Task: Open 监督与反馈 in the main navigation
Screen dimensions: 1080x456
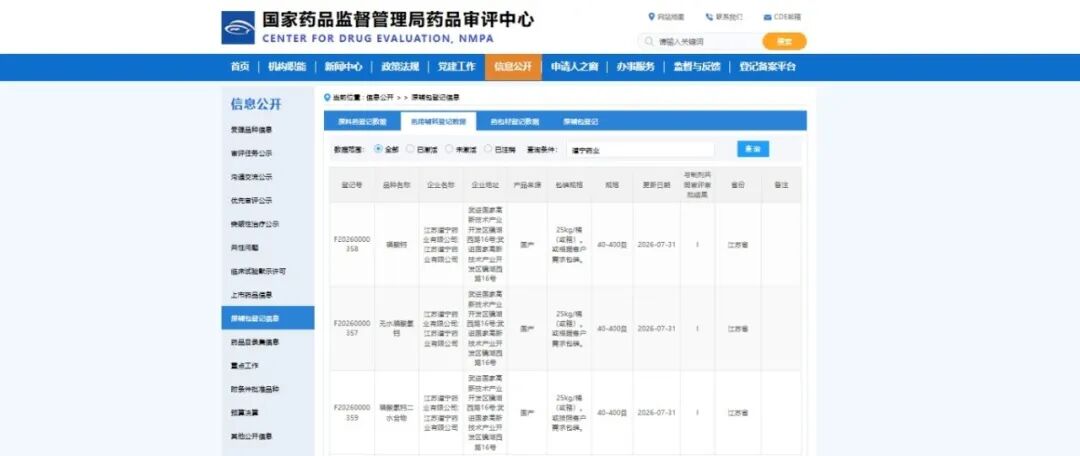Action: 696,67
